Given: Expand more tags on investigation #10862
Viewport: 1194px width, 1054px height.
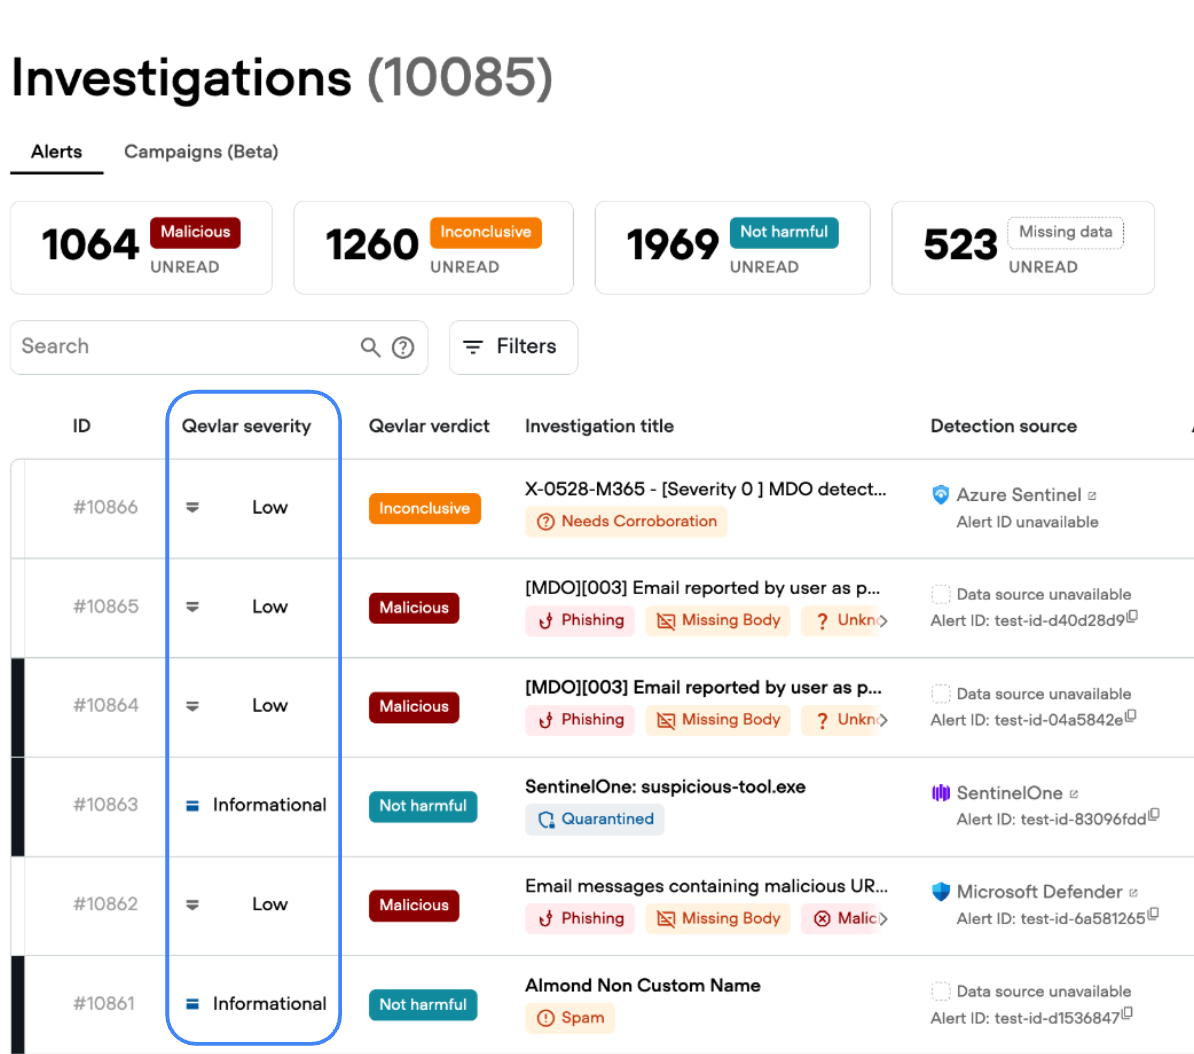Looking at the screenshot, I should click(883, 919).
